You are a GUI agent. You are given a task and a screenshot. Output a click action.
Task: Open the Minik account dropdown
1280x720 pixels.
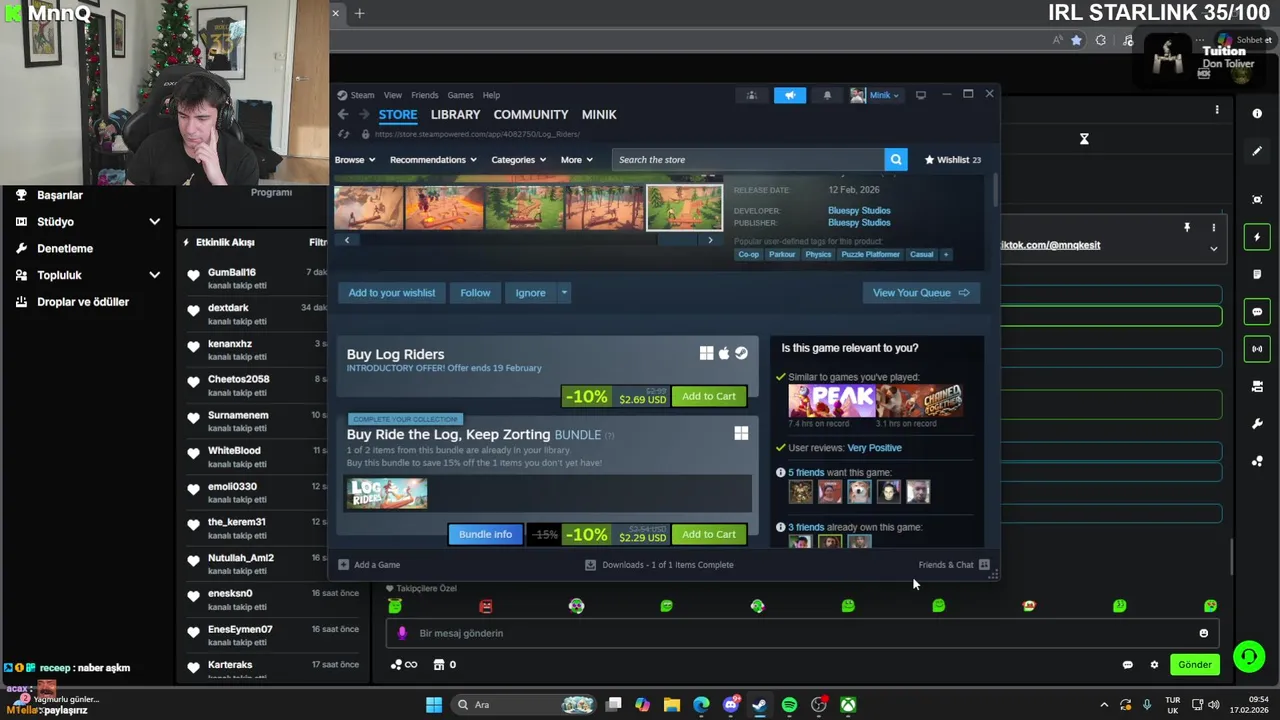[875, 95]
